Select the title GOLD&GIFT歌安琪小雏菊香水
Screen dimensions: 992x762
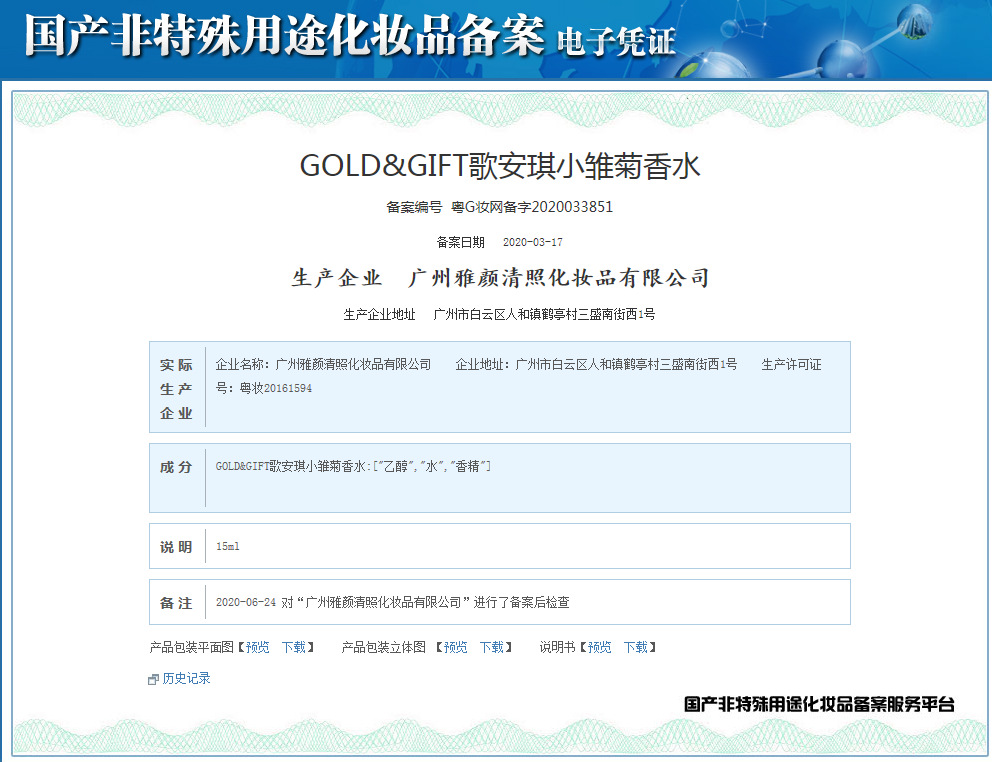pyautogui.click(x=500, y=166)
